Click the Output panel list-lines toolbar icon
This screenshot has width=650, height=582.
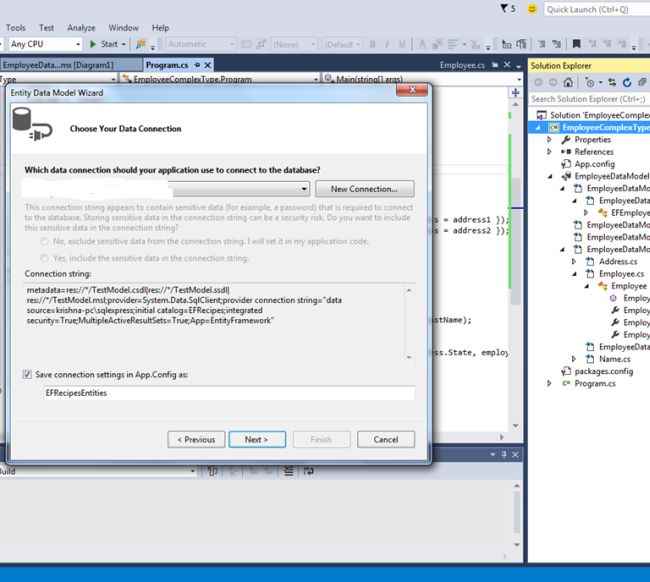coord(289,471)
